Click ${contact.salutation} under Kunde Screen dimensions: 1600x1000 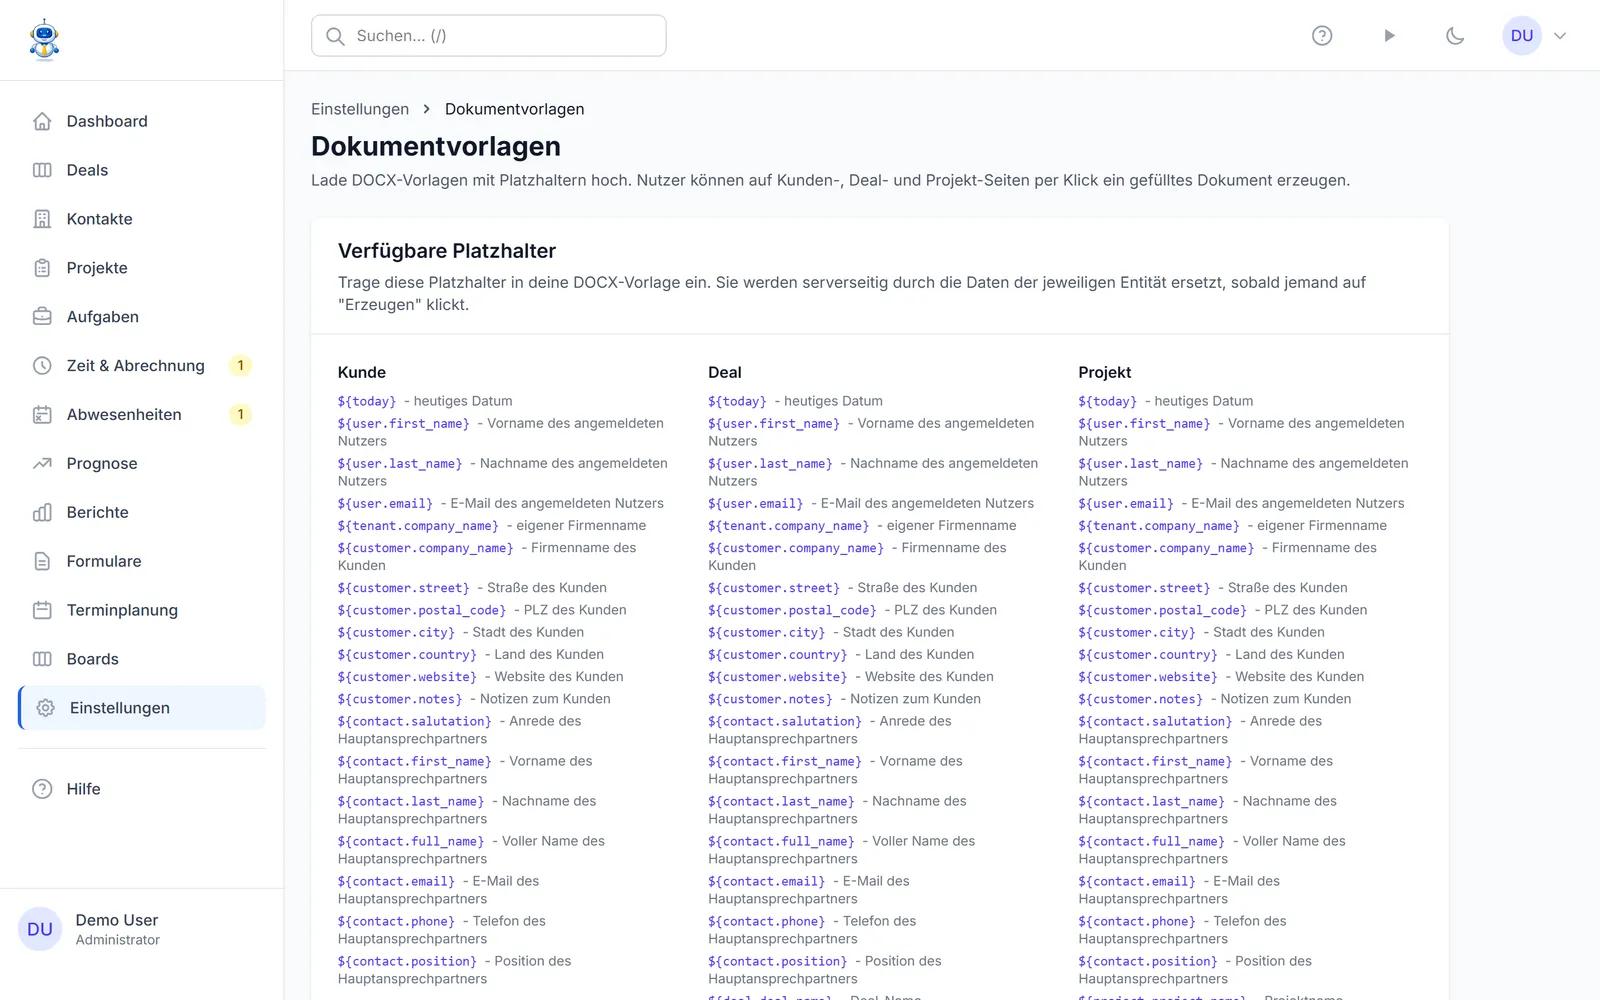tap(415, 721)
